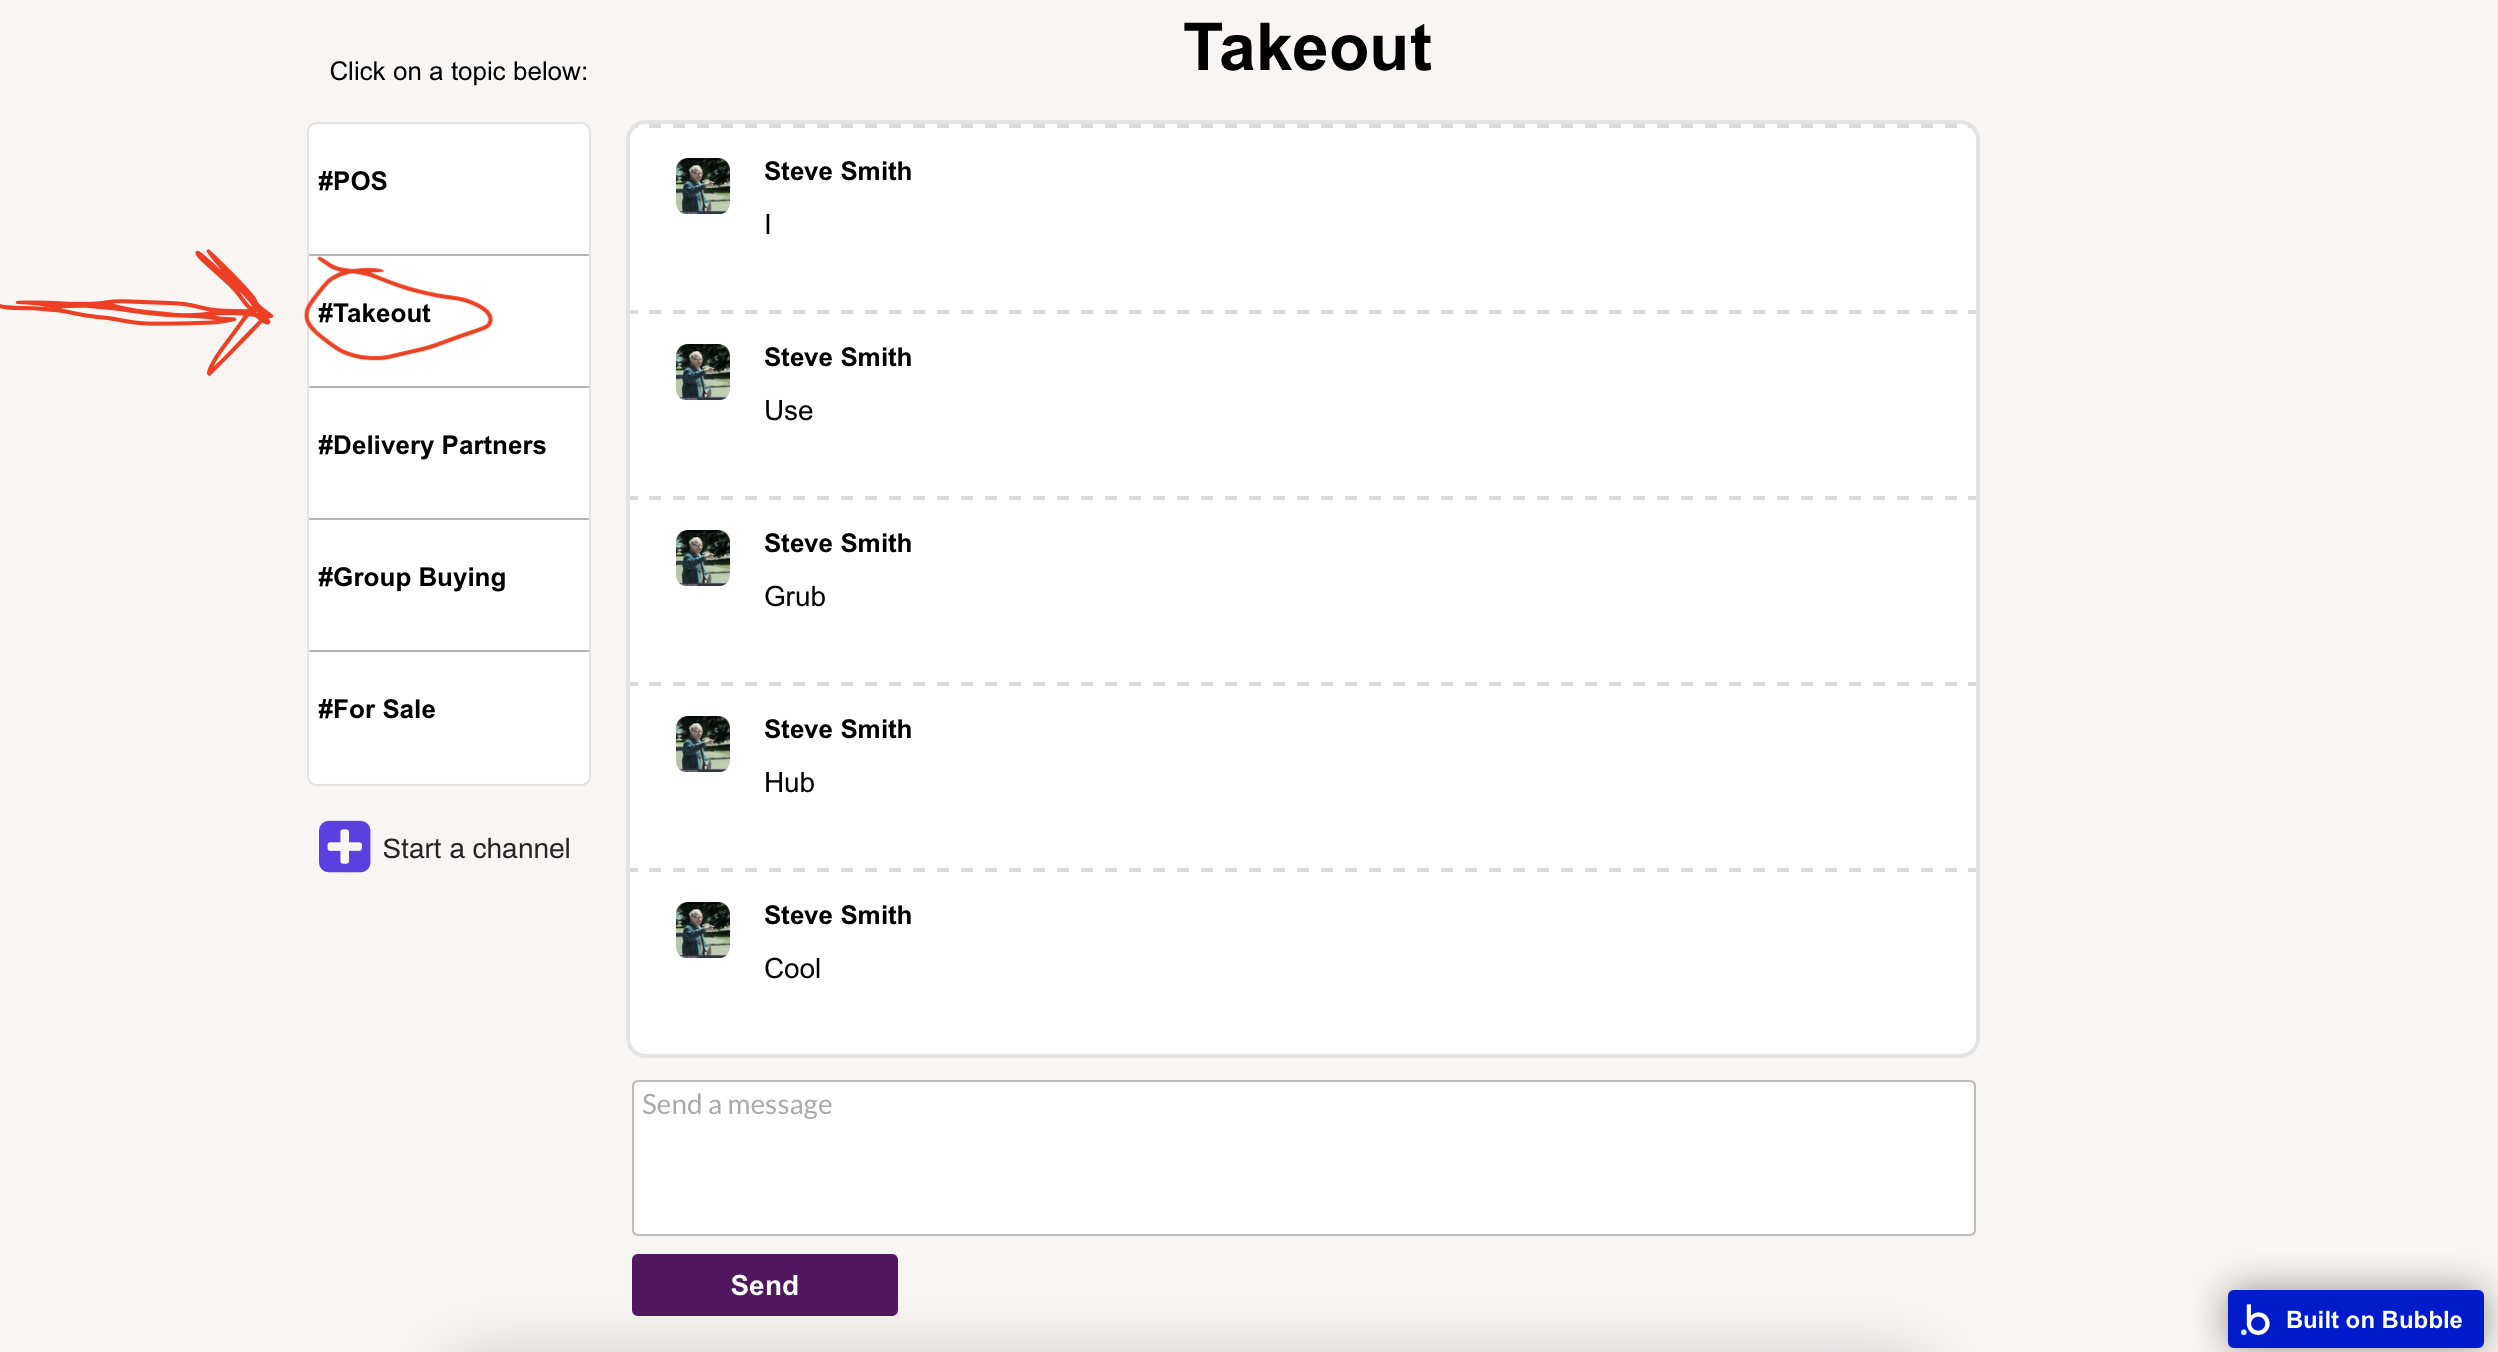Screen dimensions: 2498x1352
Task: Open the #For Sale channel
Action: click(x=449, y=717)
